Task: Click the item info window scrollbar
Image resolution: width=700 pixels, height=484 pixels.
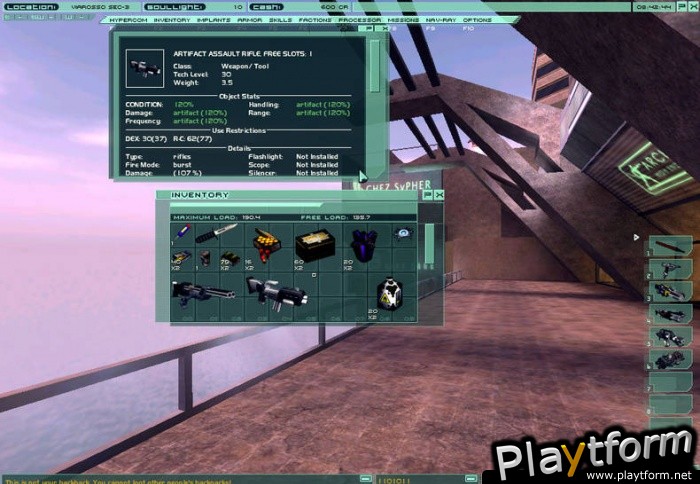Action: [x=375, y=66]
